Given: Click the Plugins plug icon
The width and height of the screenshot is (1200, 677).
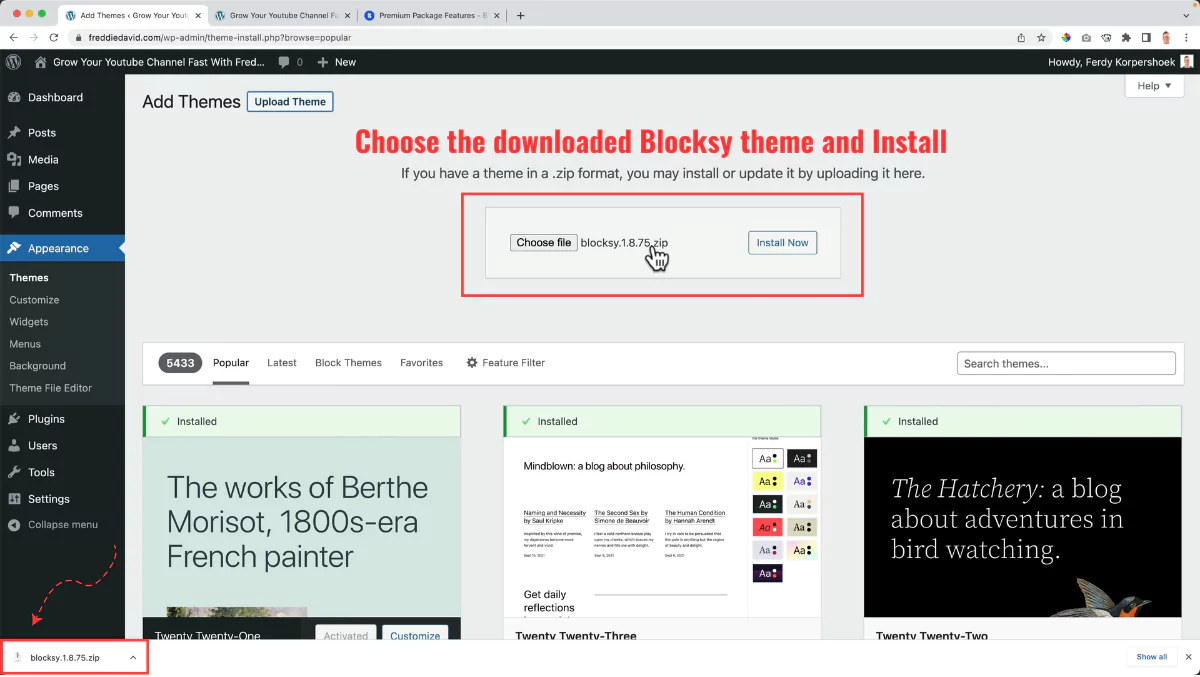Looking at the screenshot, I should click(x=12, y=418).
